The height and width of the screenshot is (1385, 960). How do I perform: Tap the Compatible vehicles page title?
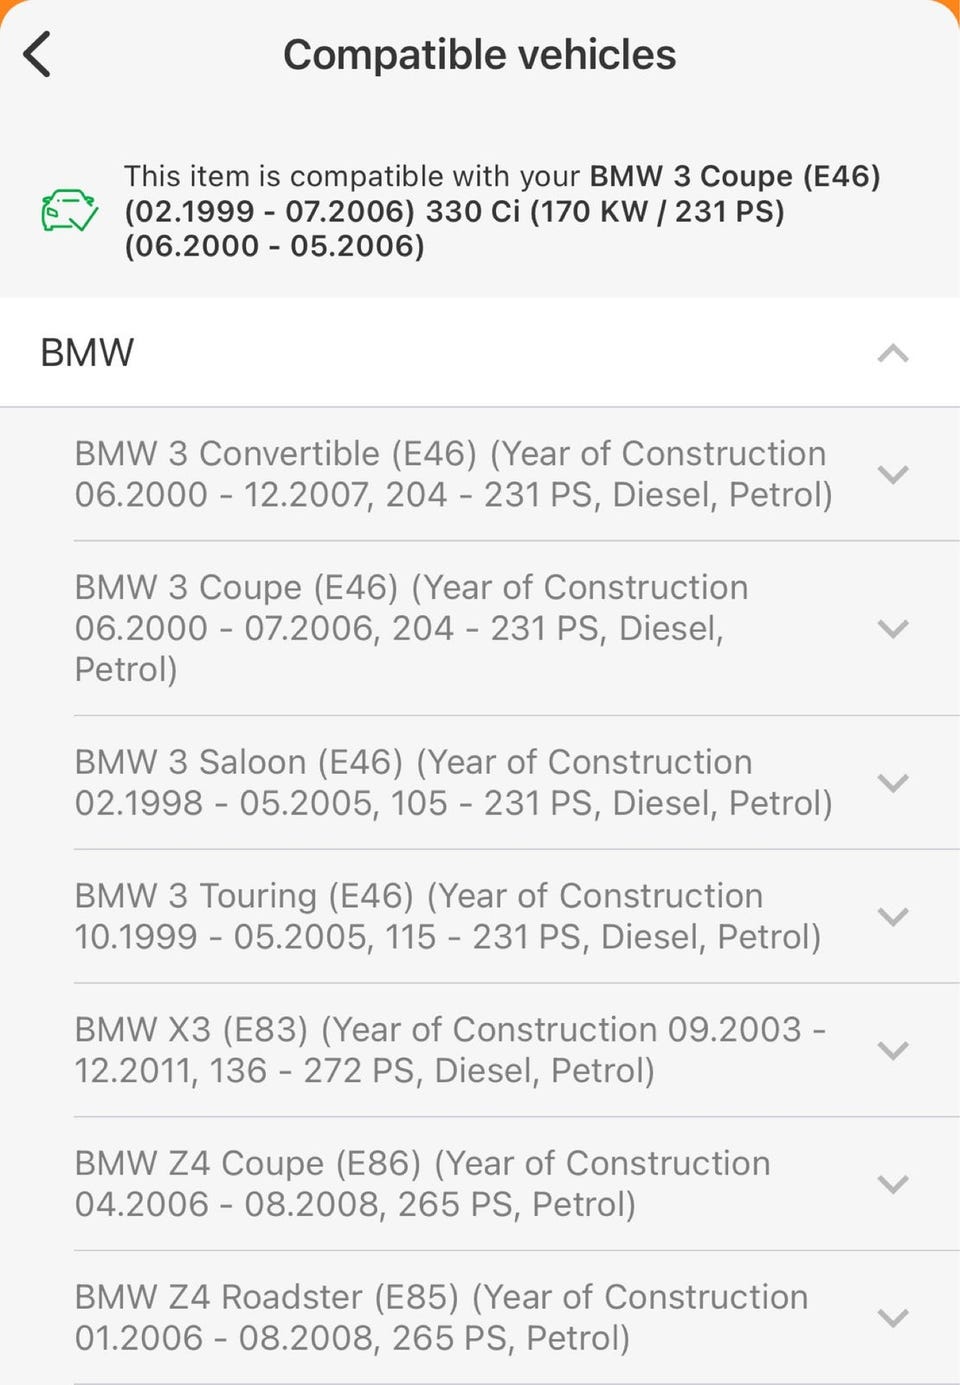pyautogui.click(x=479, y=55)
